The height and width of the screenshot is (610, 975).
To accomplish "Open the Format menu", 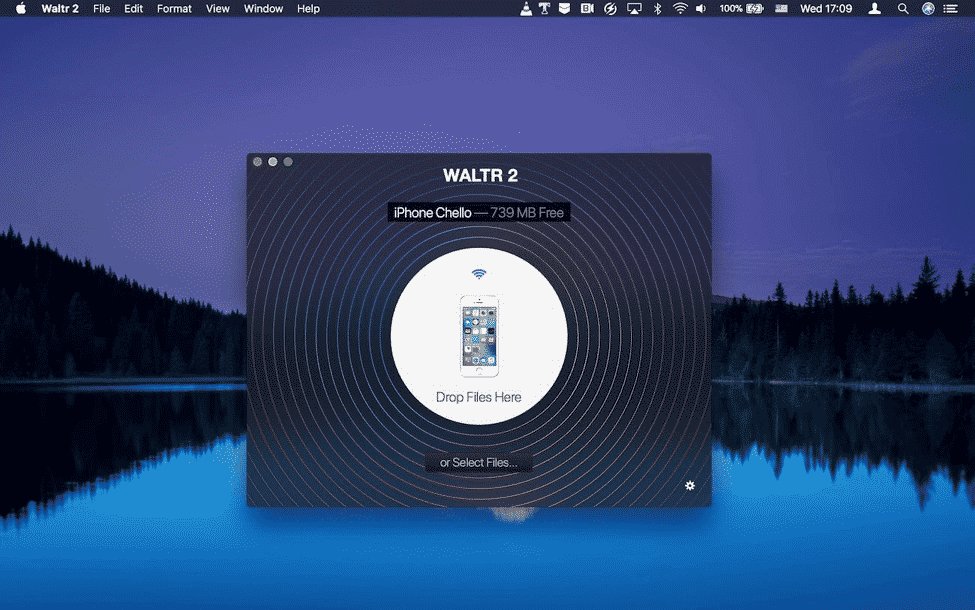I will pos(173,8).
